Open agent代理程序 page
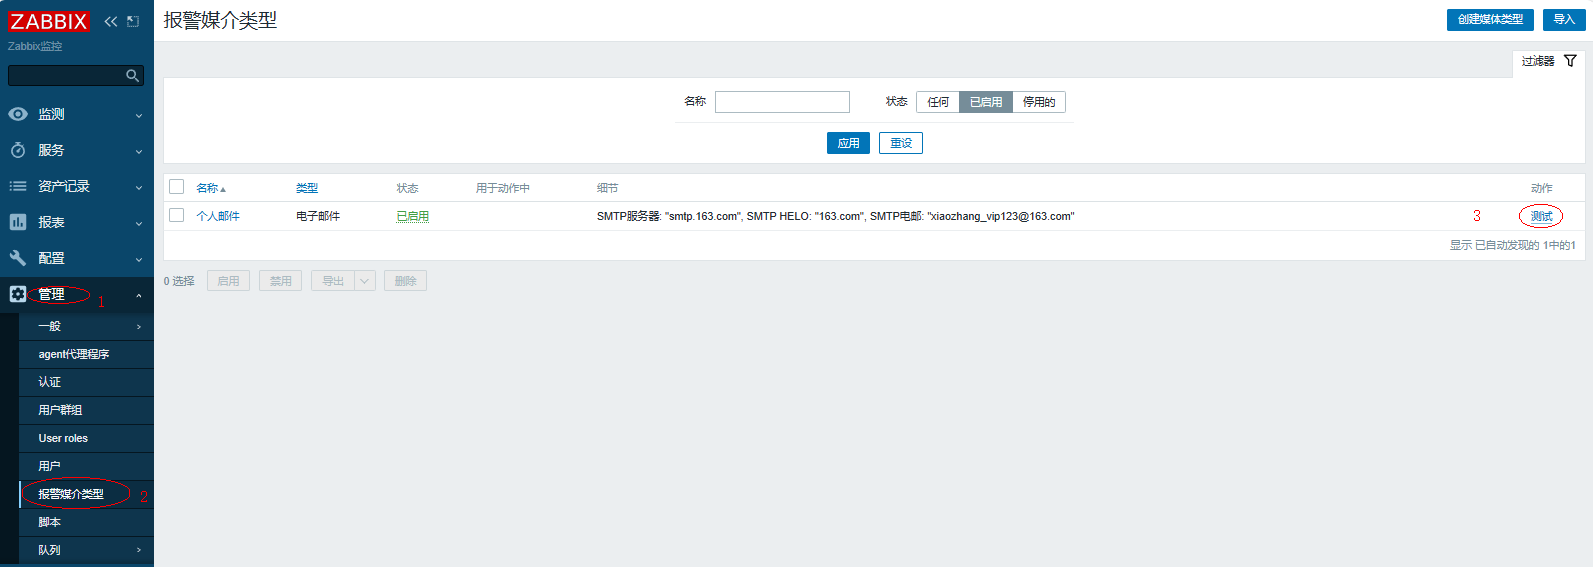The image size is (1593, 567). click(86, 354)
